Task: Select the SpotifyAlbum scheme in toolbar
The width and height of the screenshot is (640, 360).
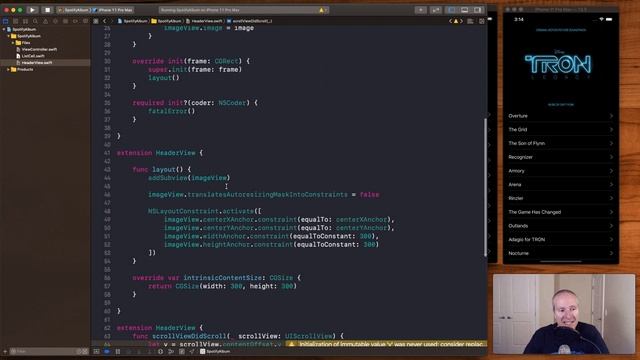Action: point(74,10)
